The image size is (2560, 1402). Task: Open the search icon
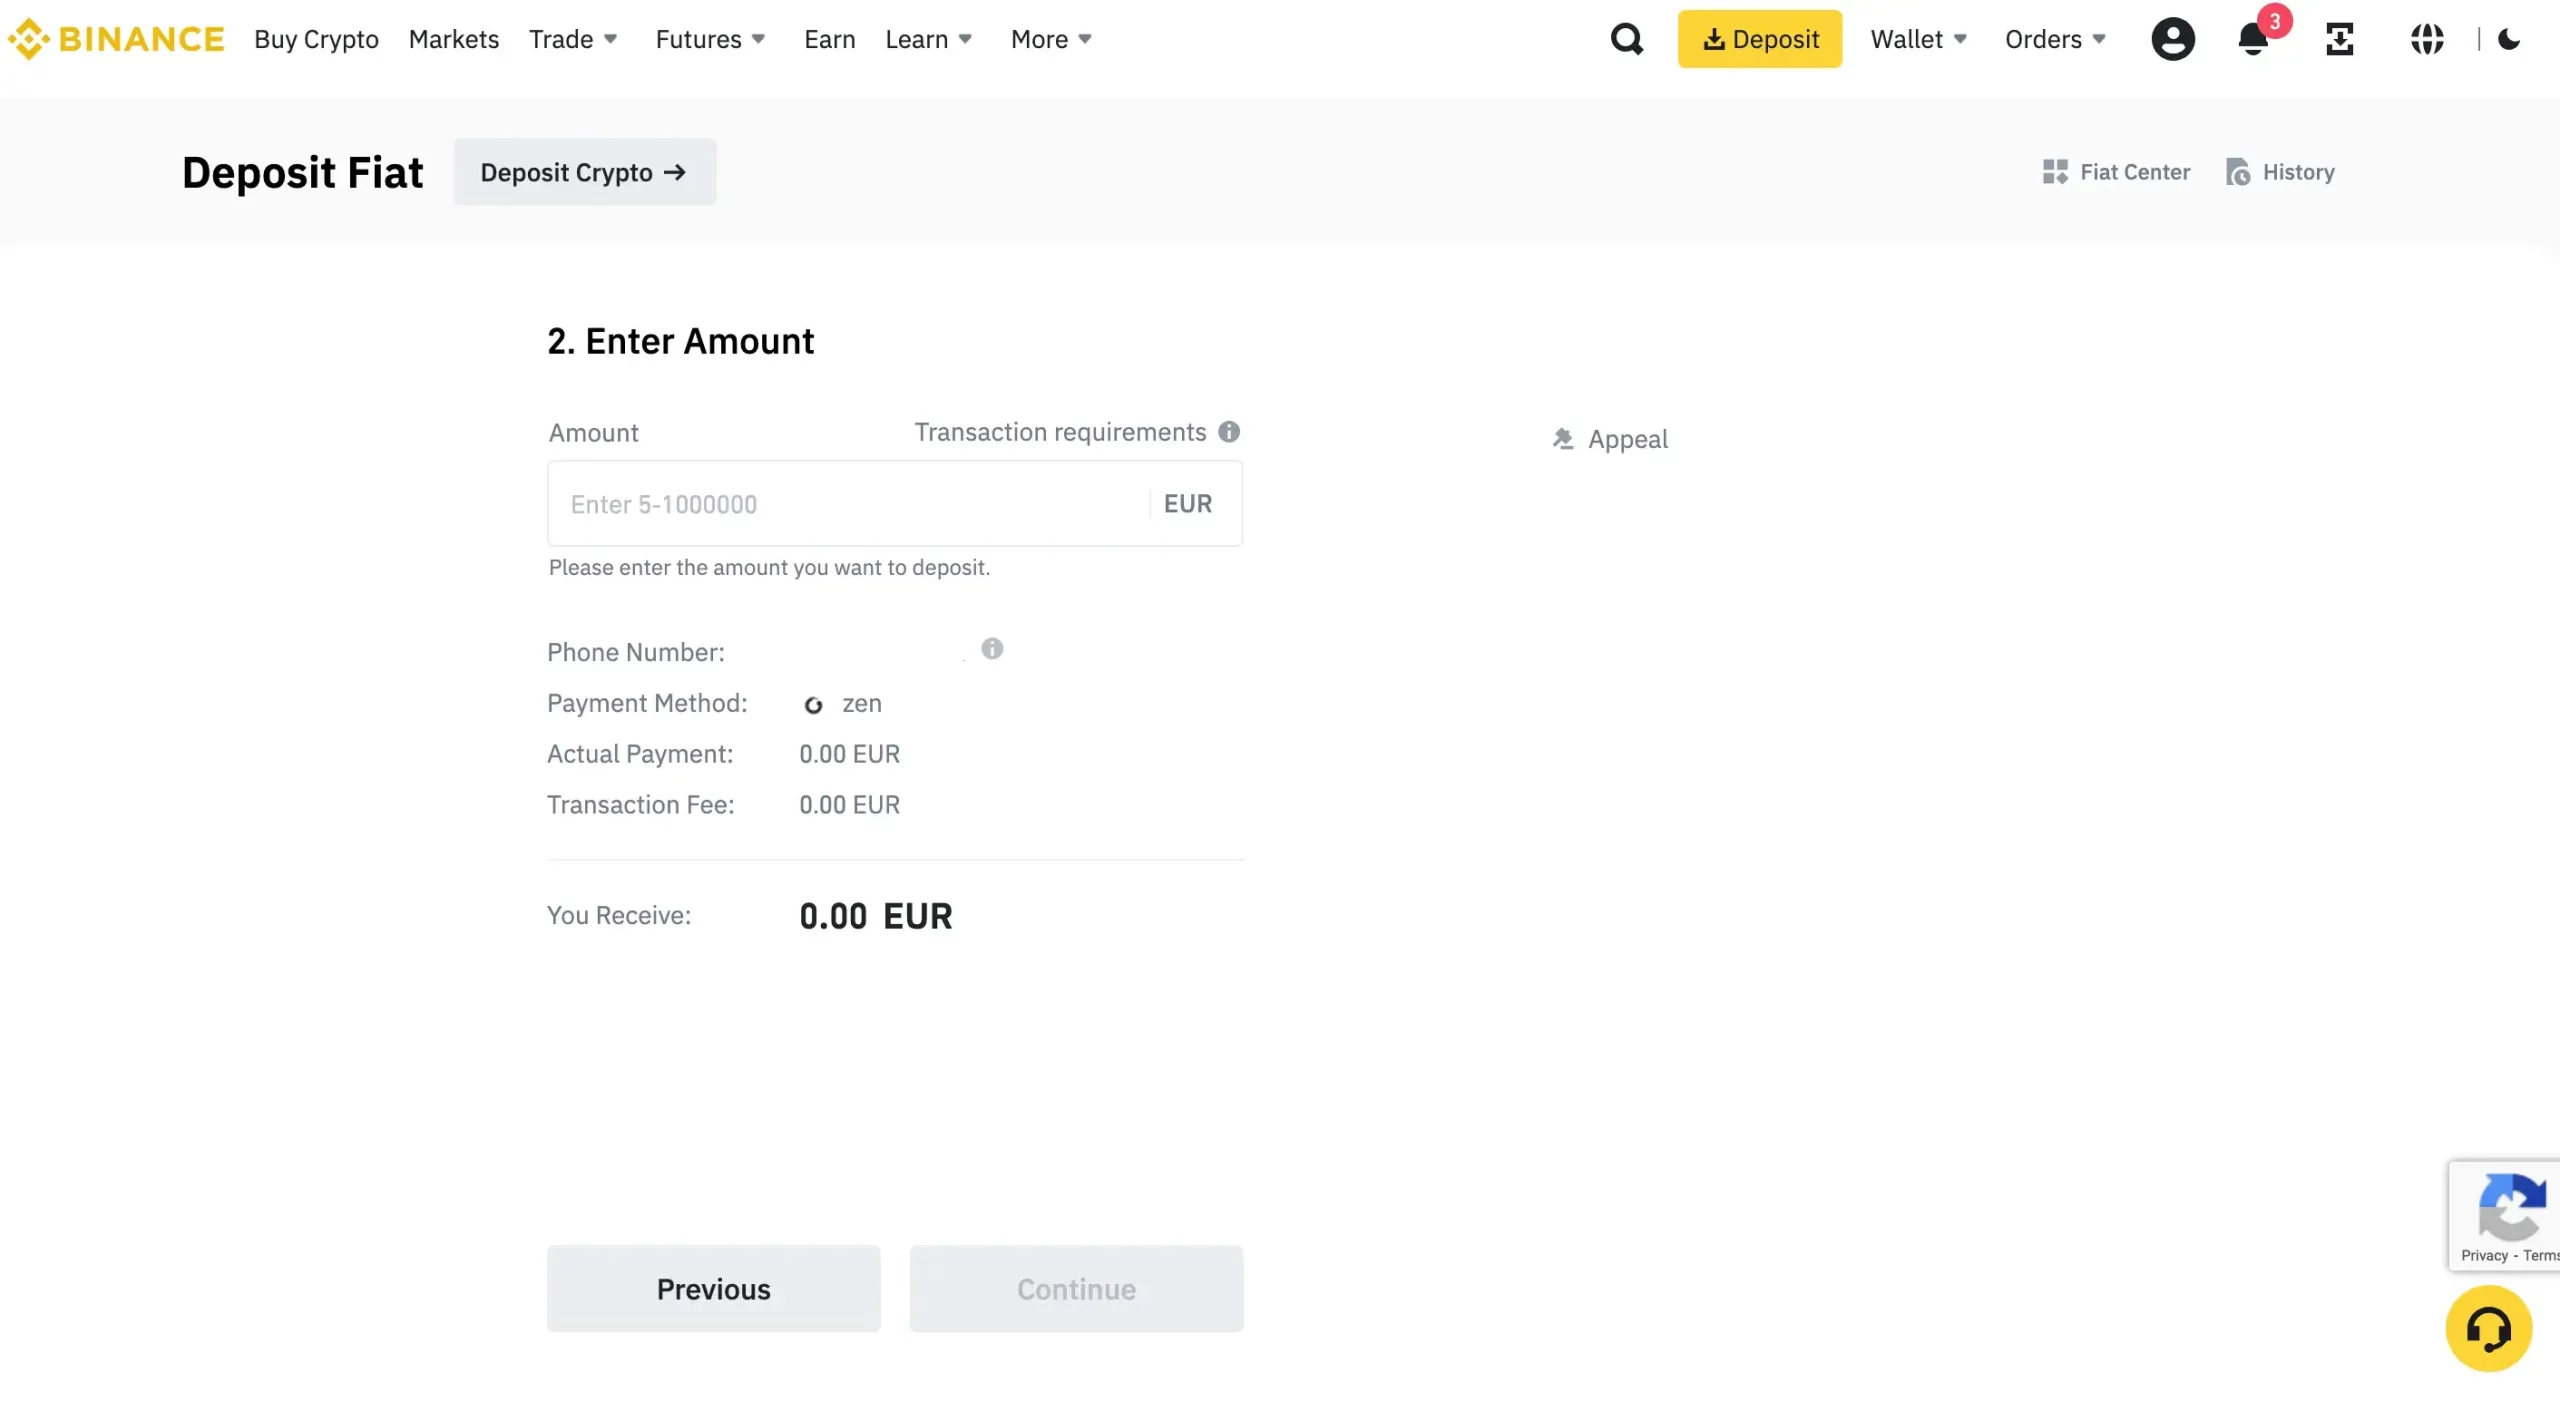[x=1626, y=38]
